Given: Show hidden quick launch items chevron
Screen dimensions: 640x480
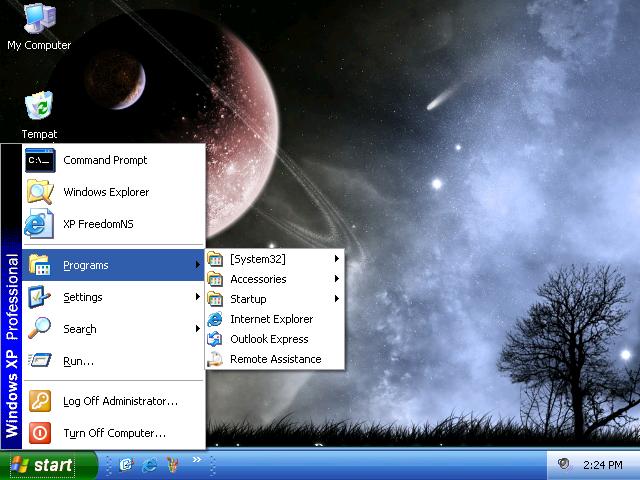Looking at the screenshot, I should pyautogui.click(x=197, y=460).
